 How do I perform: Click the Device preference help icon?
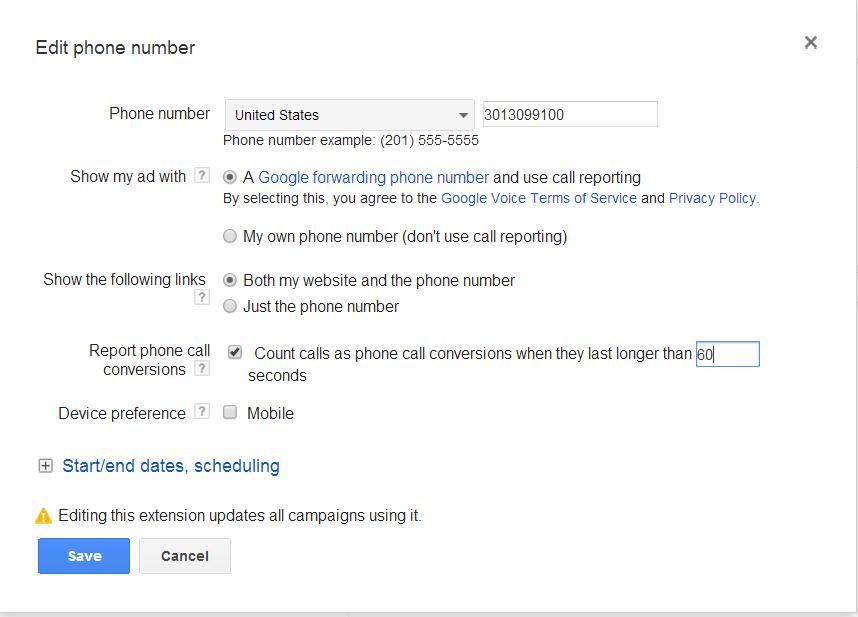point(202,412)
